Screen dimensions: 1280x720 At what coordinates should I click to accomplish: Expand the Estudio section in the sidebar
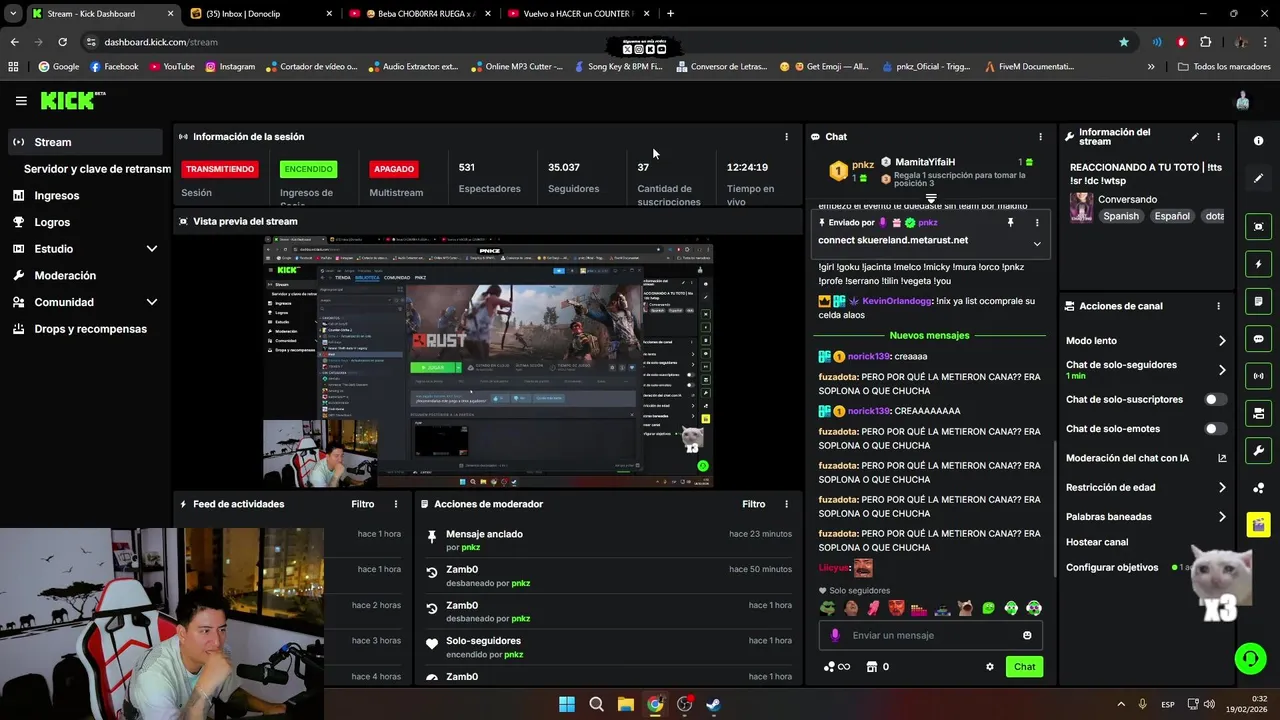click(x=152, y=249)
